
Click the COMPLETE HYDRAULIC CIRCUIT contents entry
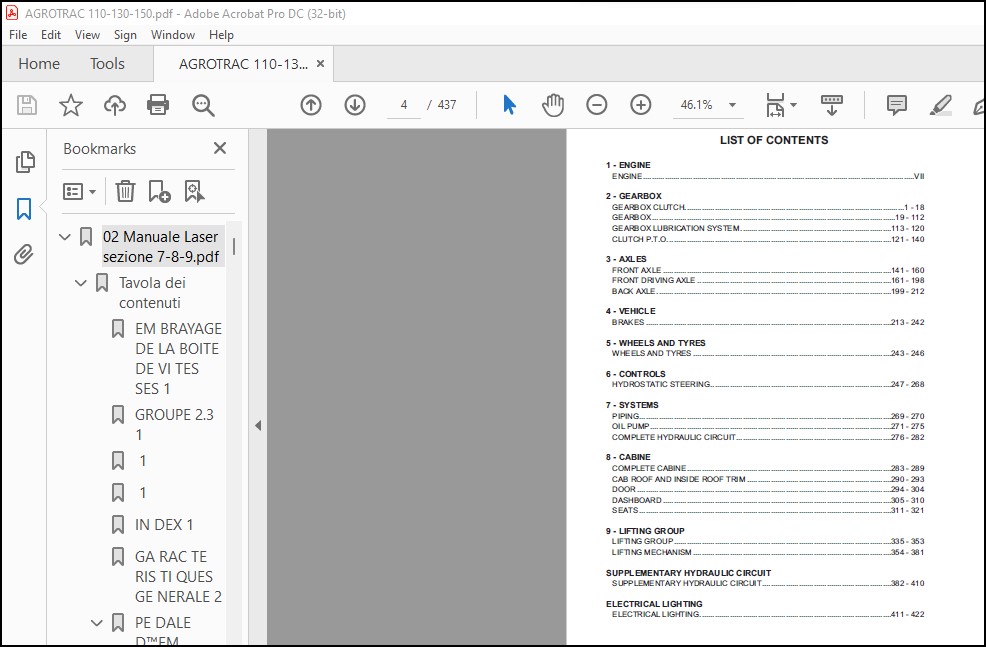[768, 437]
